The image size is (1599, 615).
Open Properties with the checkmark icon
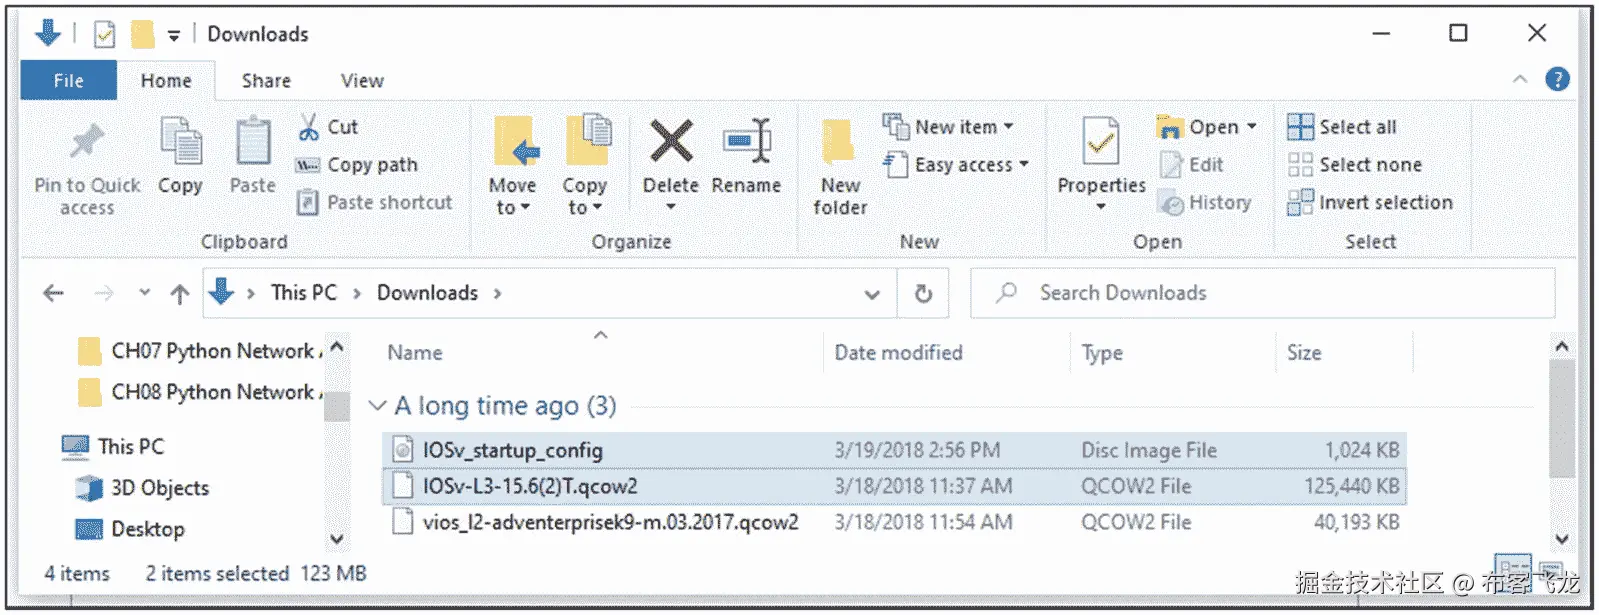point(1101,145)
